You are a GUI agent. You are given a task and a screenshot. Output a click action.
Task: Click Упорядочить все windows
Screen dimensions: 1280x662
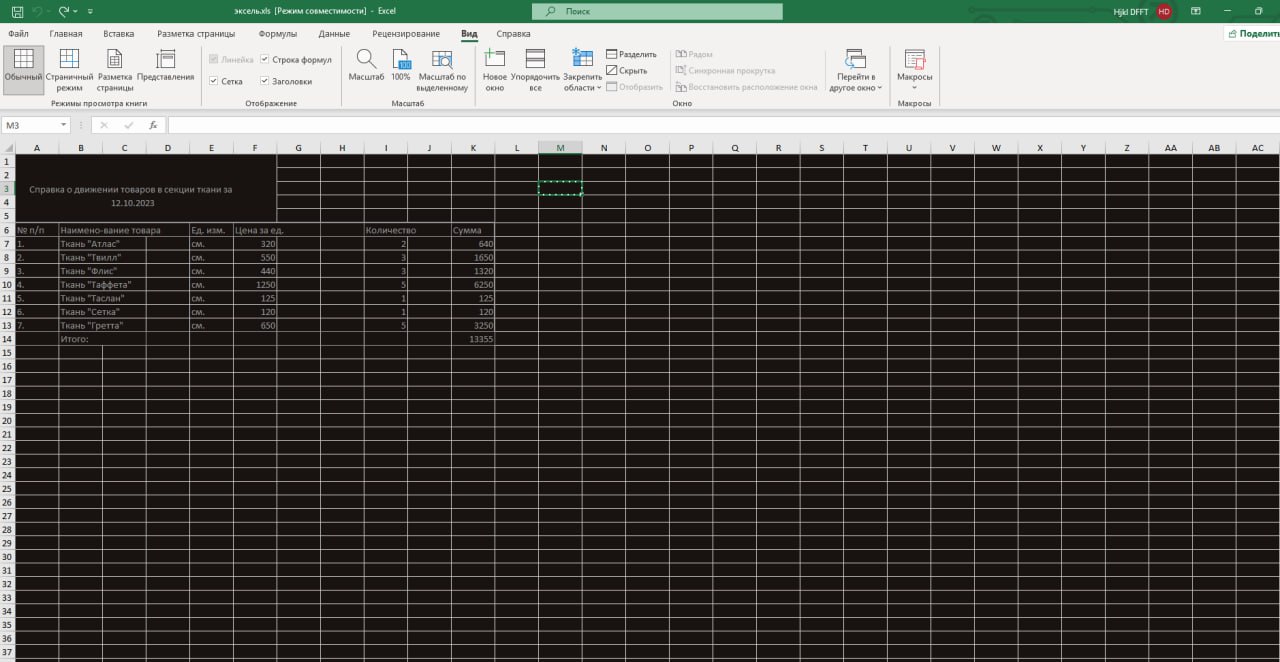(x=535, y=70)
